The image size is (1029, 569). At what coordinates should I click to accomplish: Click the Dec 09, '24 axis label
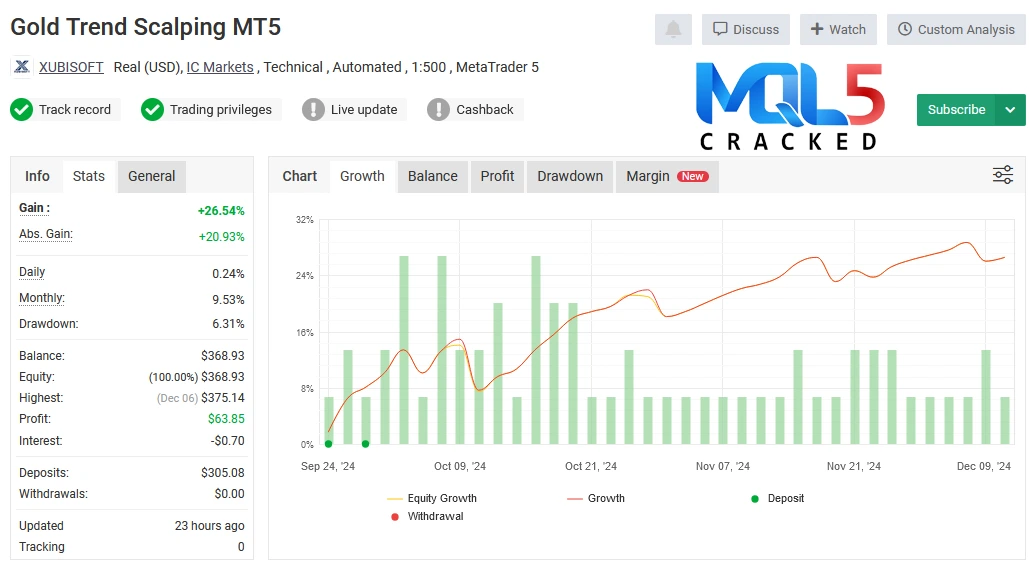coord(984,466)
